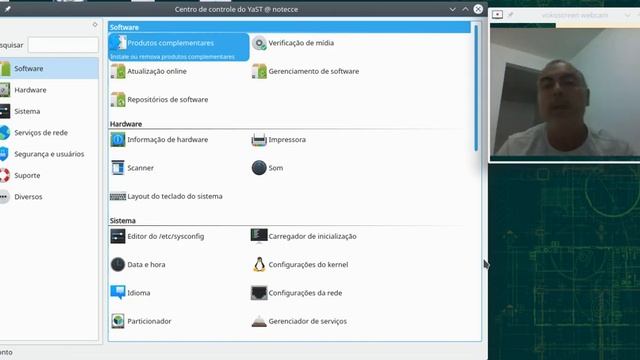Open Informação de hardware icon
The height and width of the screenshot is (360, 640).
point(118,140)
